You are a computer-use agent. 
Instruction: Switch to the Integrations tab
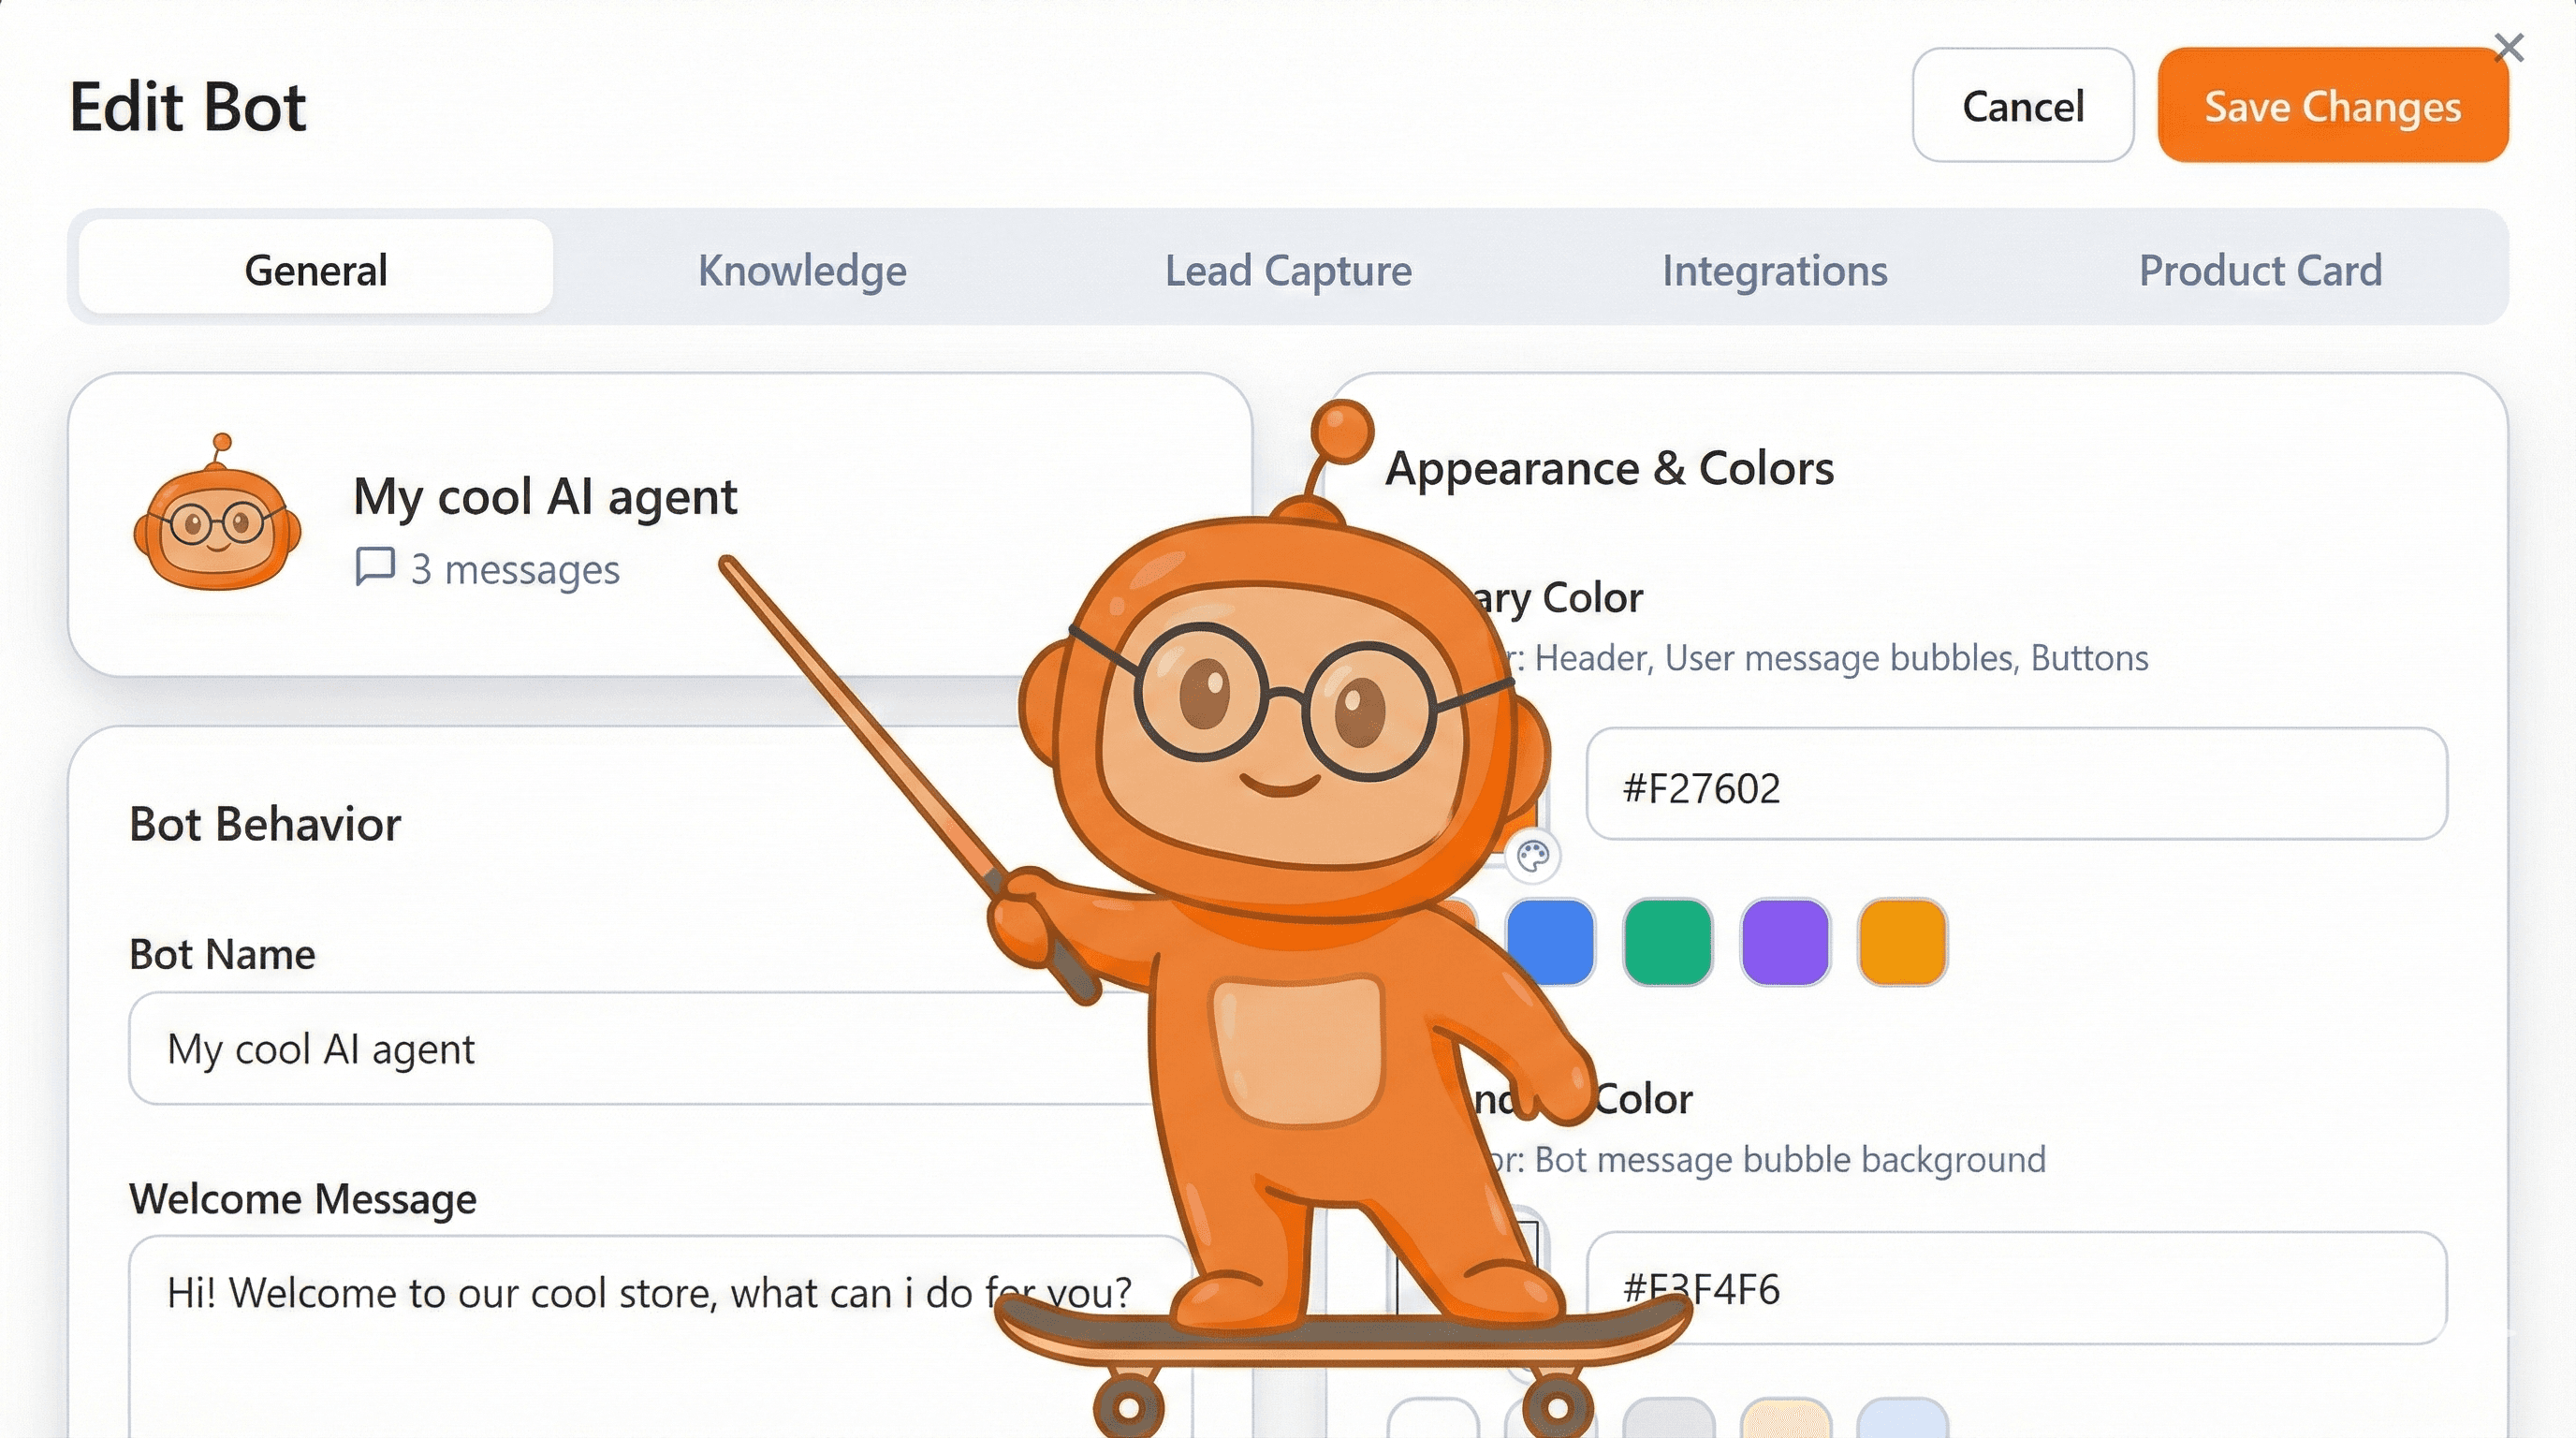coord(1775,270)
